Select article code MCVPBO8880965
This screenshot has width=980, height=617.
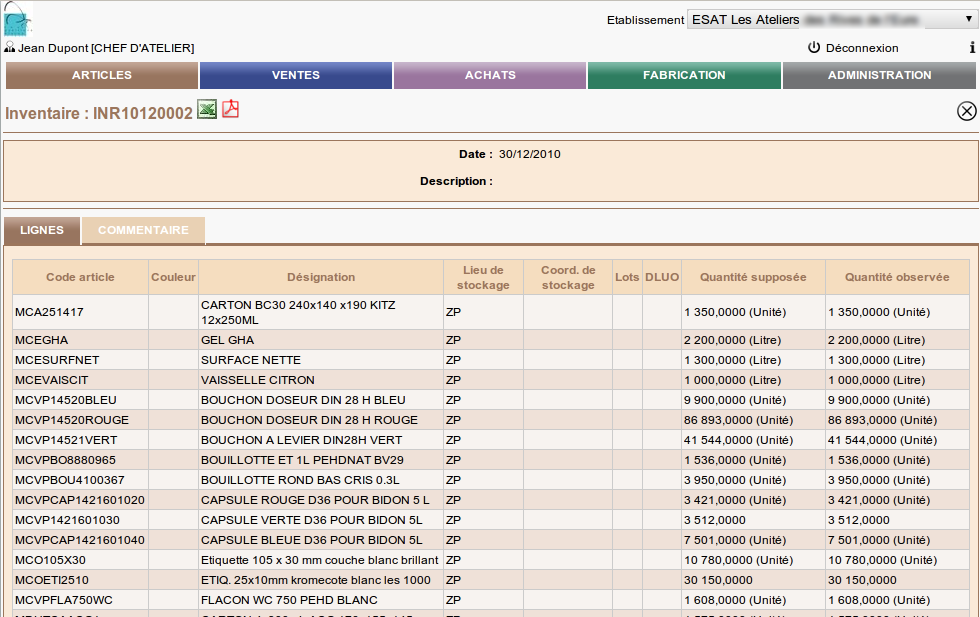(x=65, y=460)
